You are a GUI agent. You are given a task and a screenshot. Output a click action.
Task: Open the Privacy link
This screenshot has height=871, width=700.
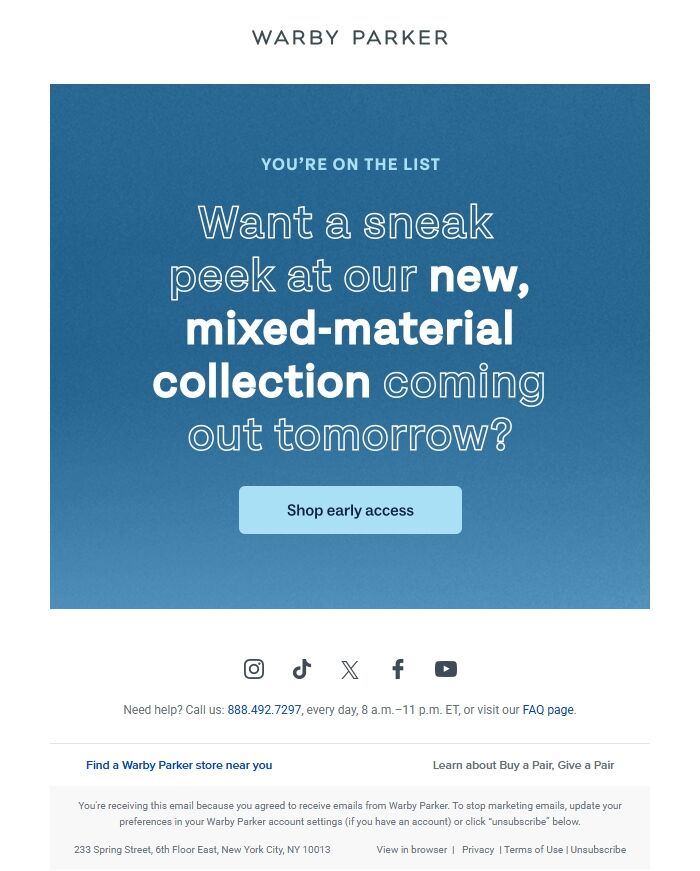pyautogui.click(x=478, y=849)
